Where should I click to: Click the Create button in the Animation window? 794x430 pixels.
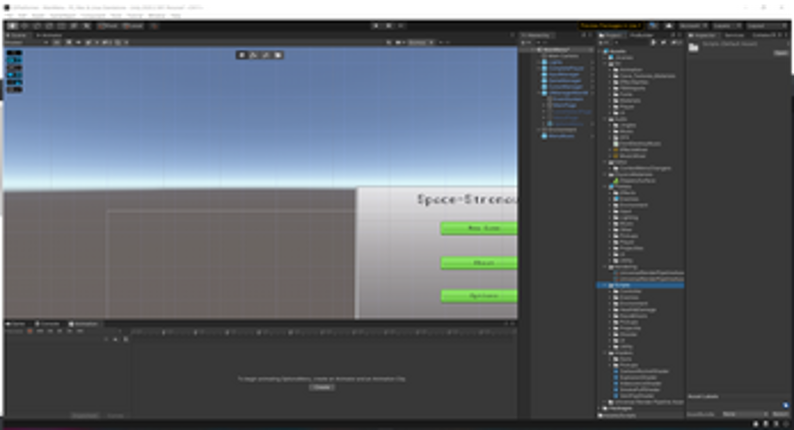322,387
